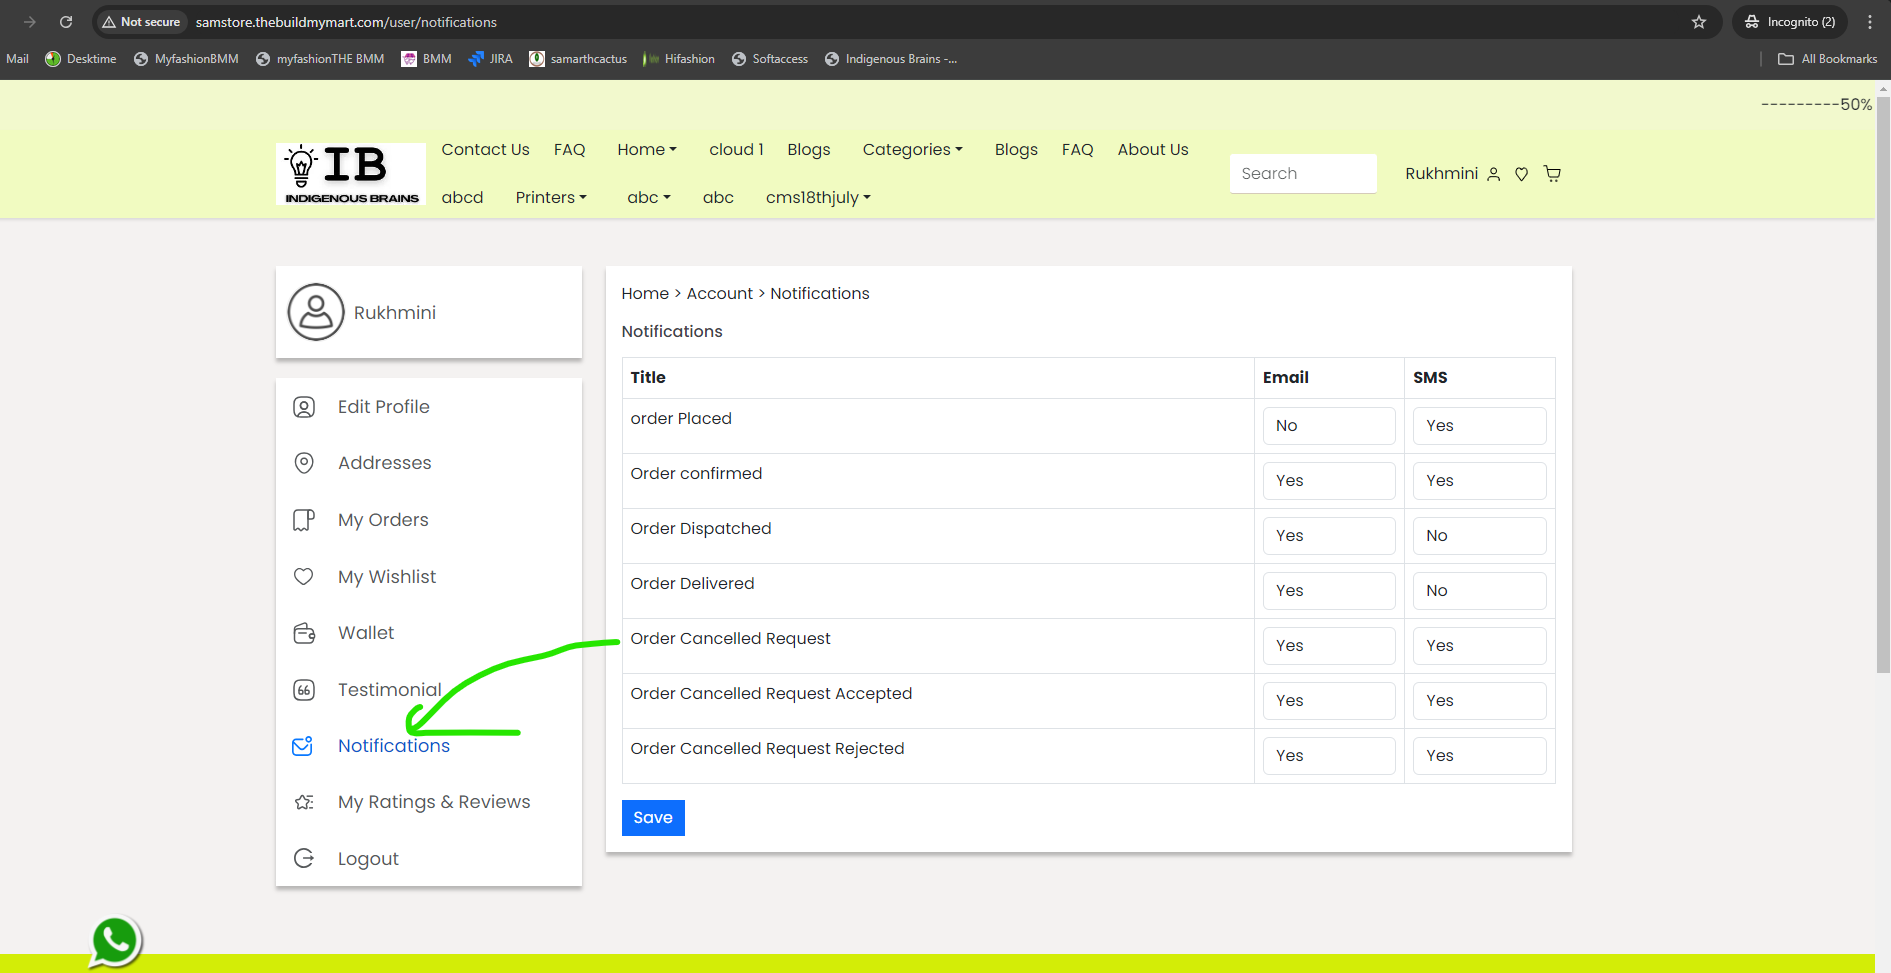
Task: Follow the Account breadcrumb link
Action: 720,294
